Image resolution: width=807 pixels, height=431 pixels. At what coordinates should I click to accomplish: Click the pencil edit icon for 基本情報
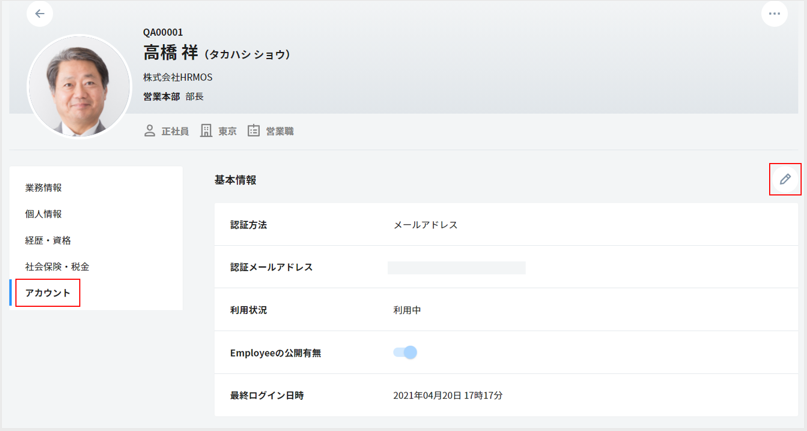tap(785, 179)
